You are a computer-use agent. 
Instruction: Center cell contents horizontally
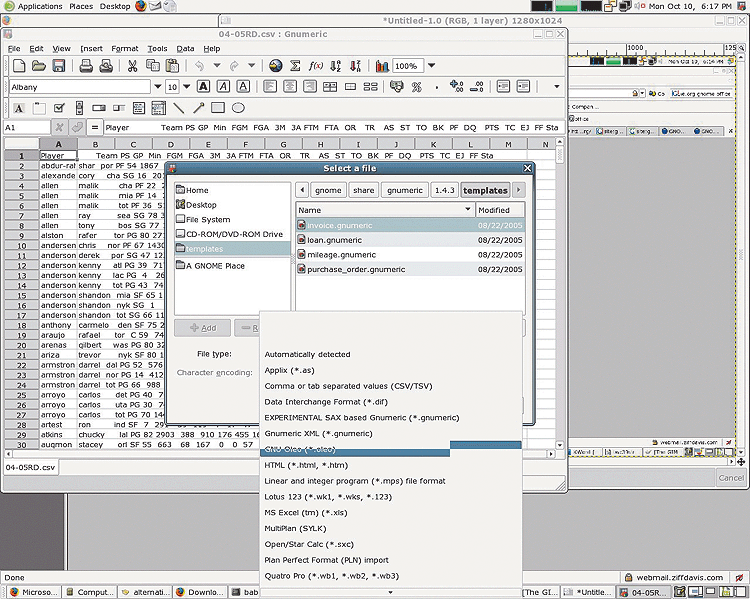290,87
